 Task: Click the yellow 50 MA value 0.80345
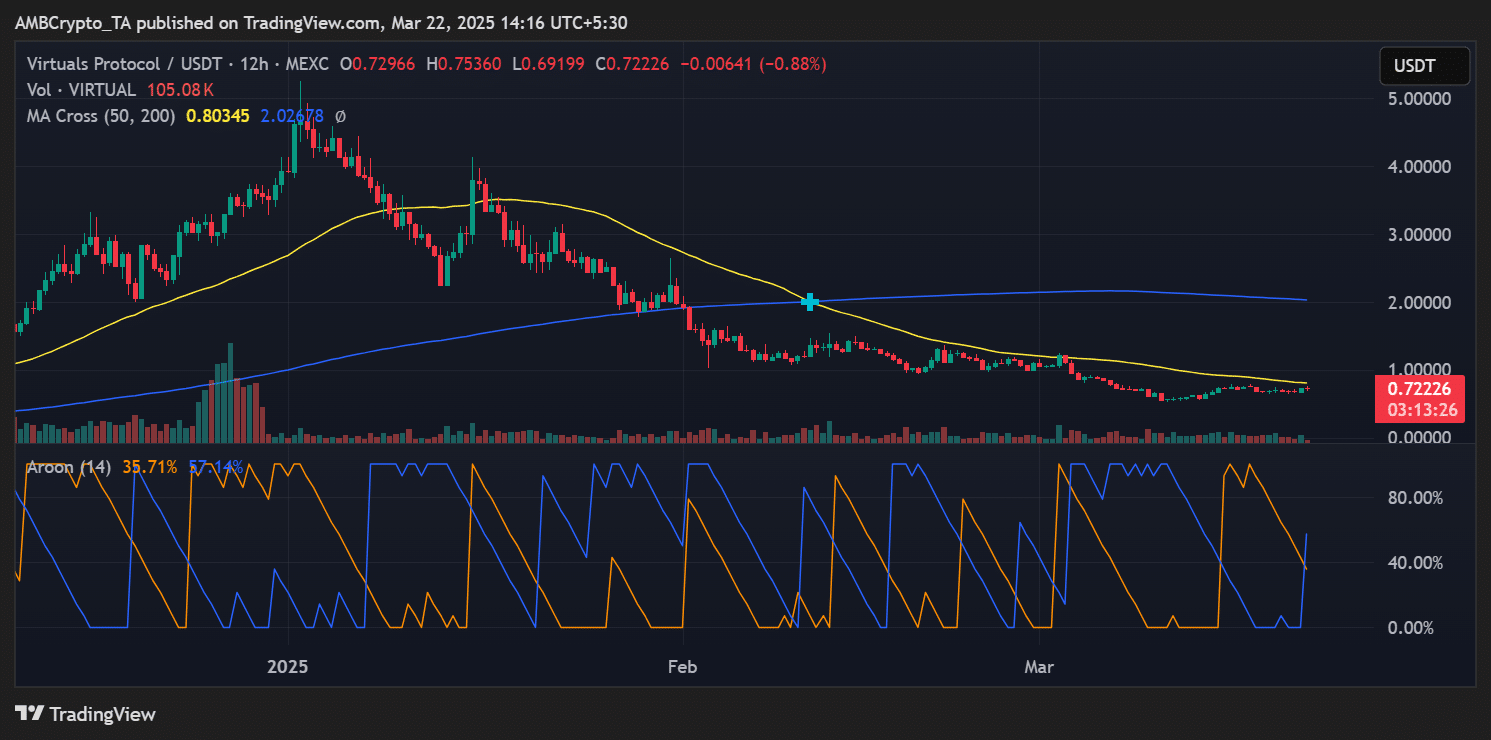tap(217, 116)
